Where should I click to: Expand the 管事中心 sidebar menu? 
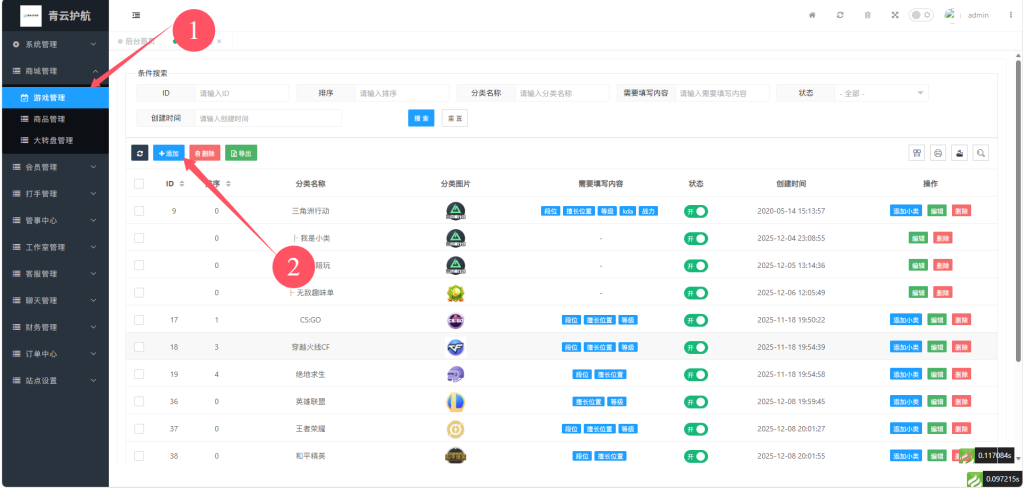(x=54, y=221)
